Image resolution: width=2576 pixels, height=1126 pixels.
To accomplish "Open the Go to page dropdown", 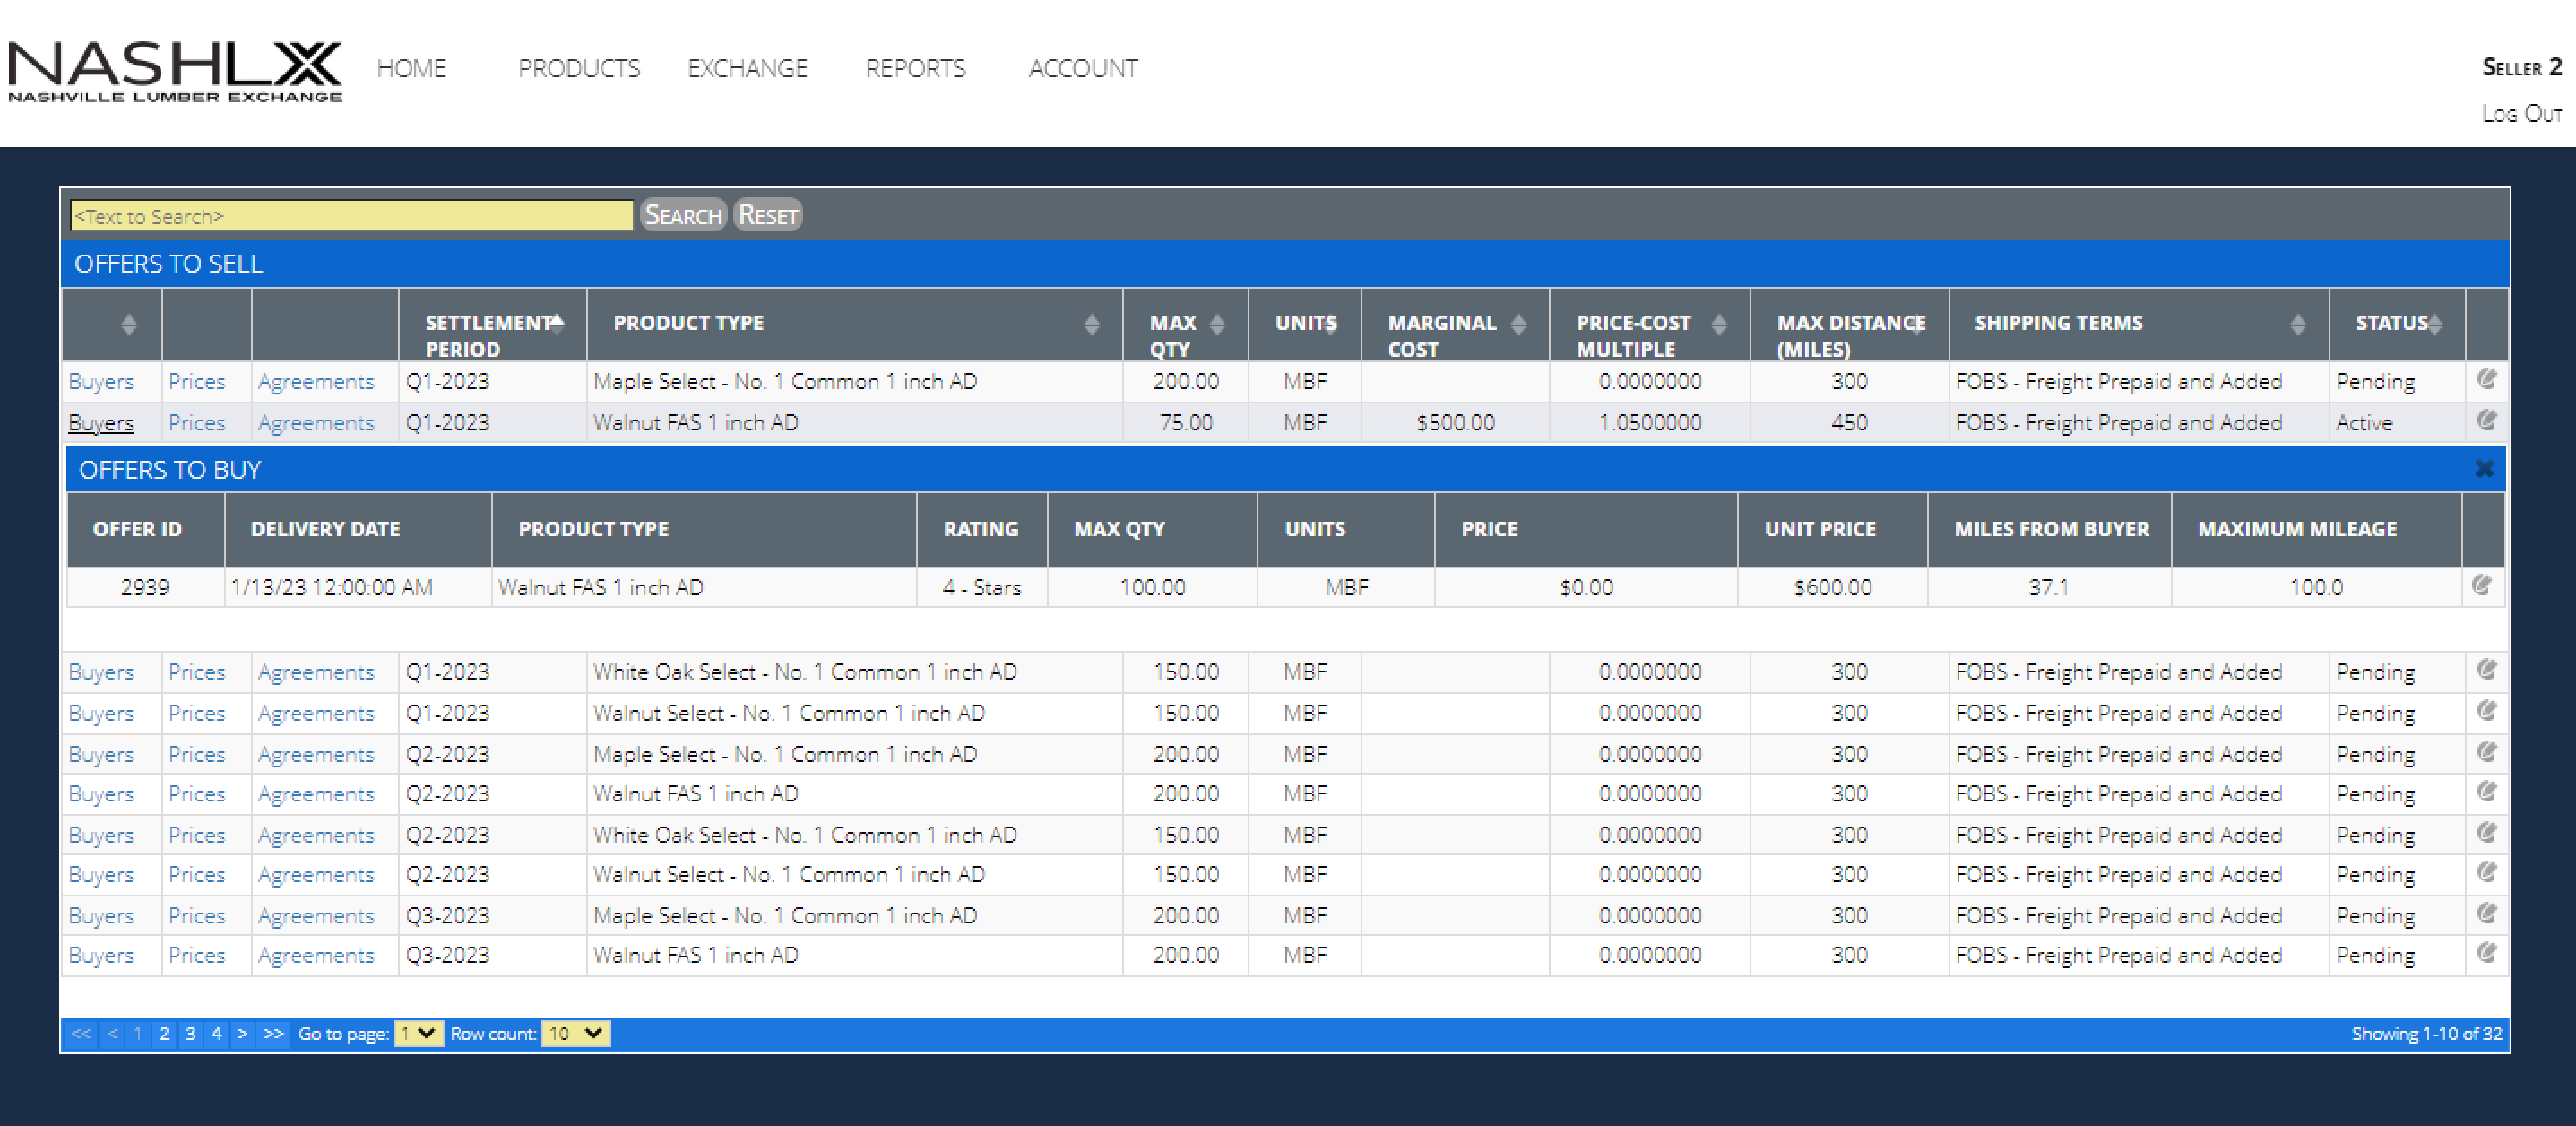I will 418,1033.
